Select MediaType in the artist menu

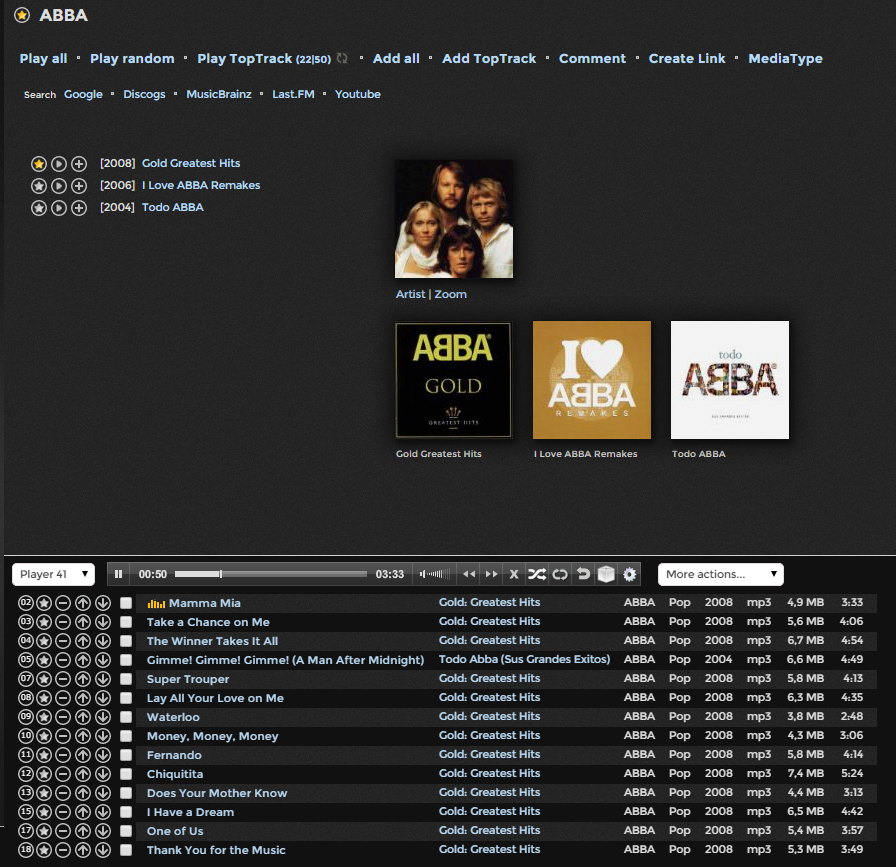(x=785, y=59)
